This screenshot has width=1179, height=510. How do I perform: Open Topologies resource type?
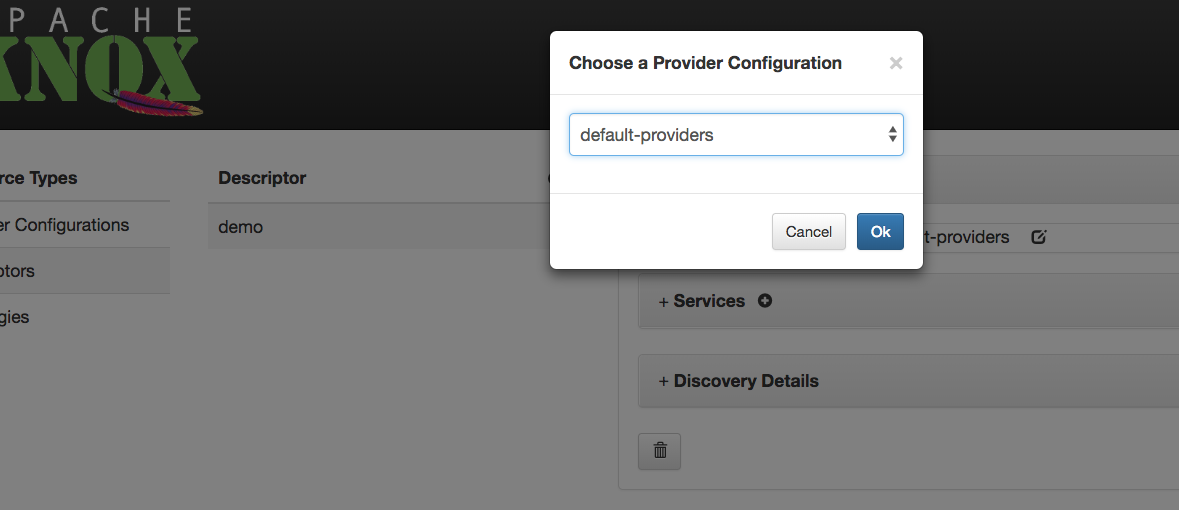[x=15, y=317]
